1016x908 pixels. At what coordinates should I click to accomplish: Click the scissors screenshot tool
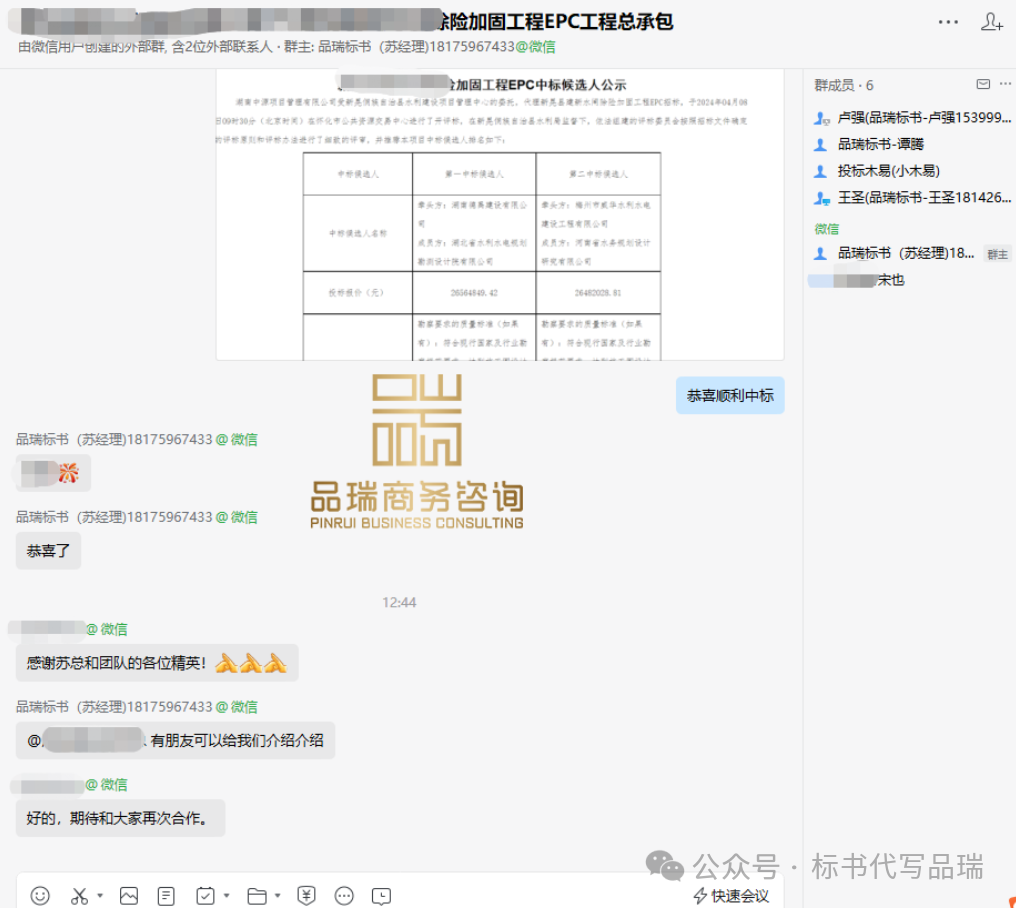(79, 896)
